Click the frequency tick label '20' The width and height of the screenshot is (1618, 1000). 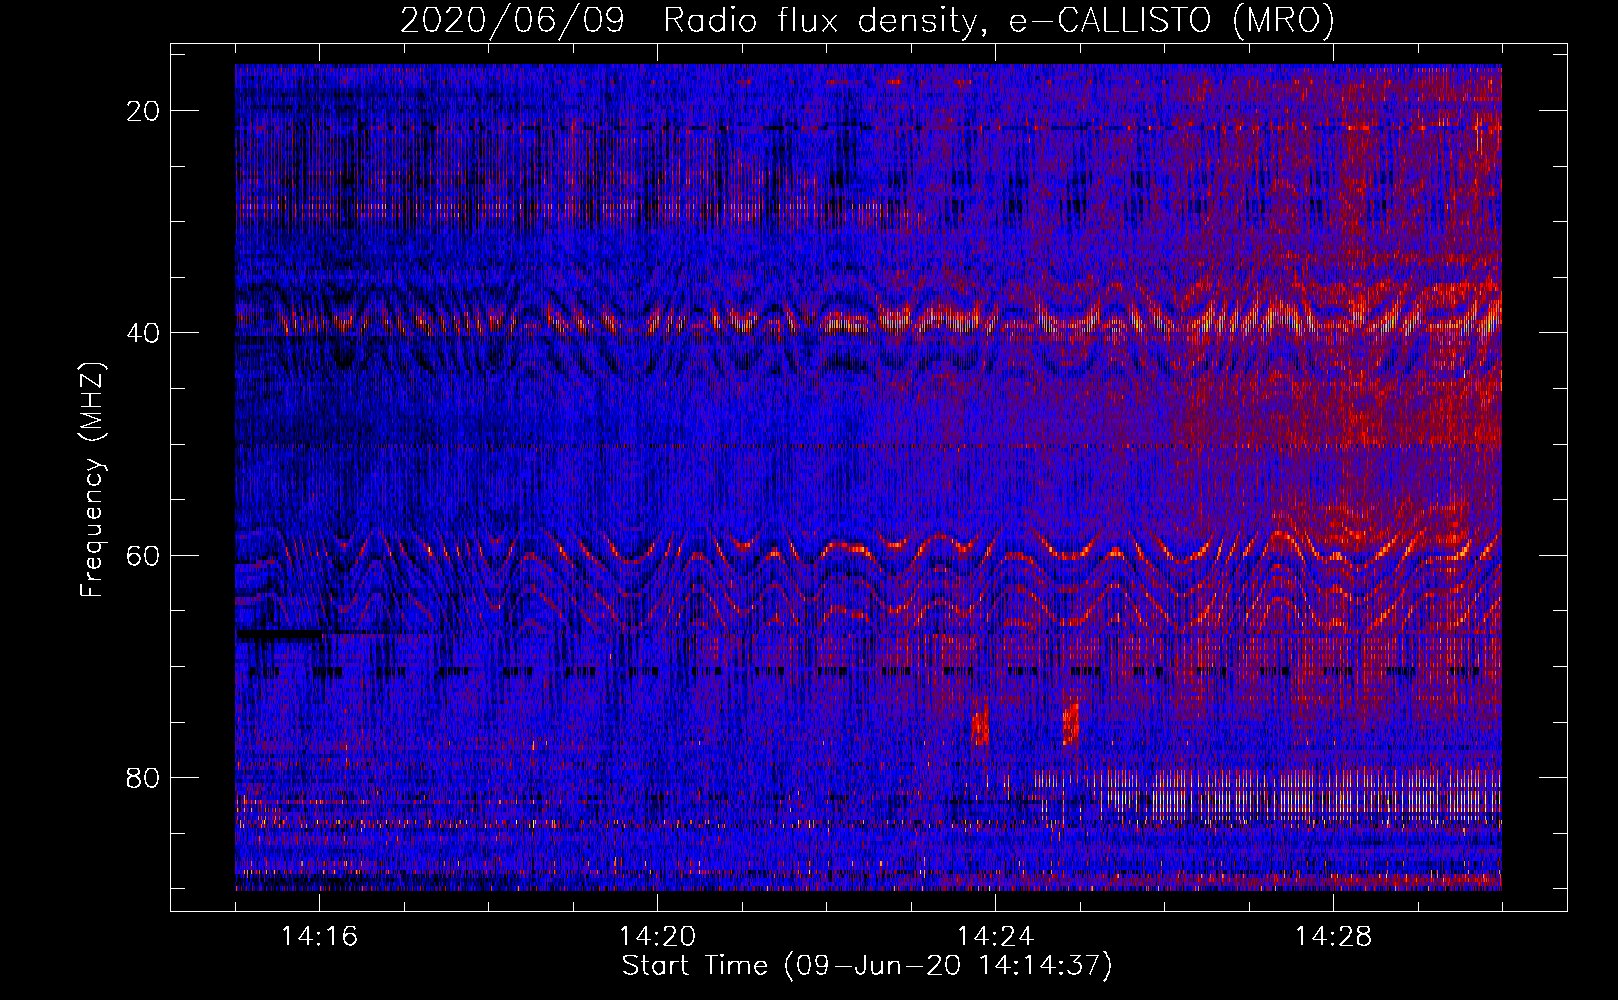point(144,111)
